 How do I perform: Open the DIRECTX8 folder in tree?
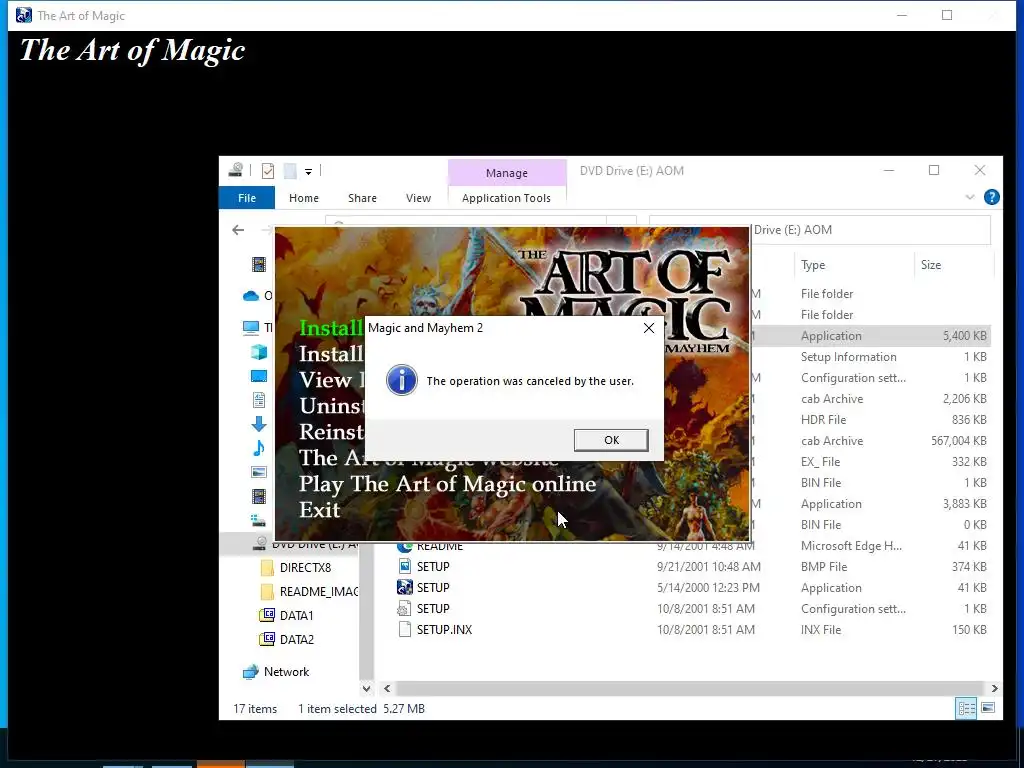tap(305, 568)
